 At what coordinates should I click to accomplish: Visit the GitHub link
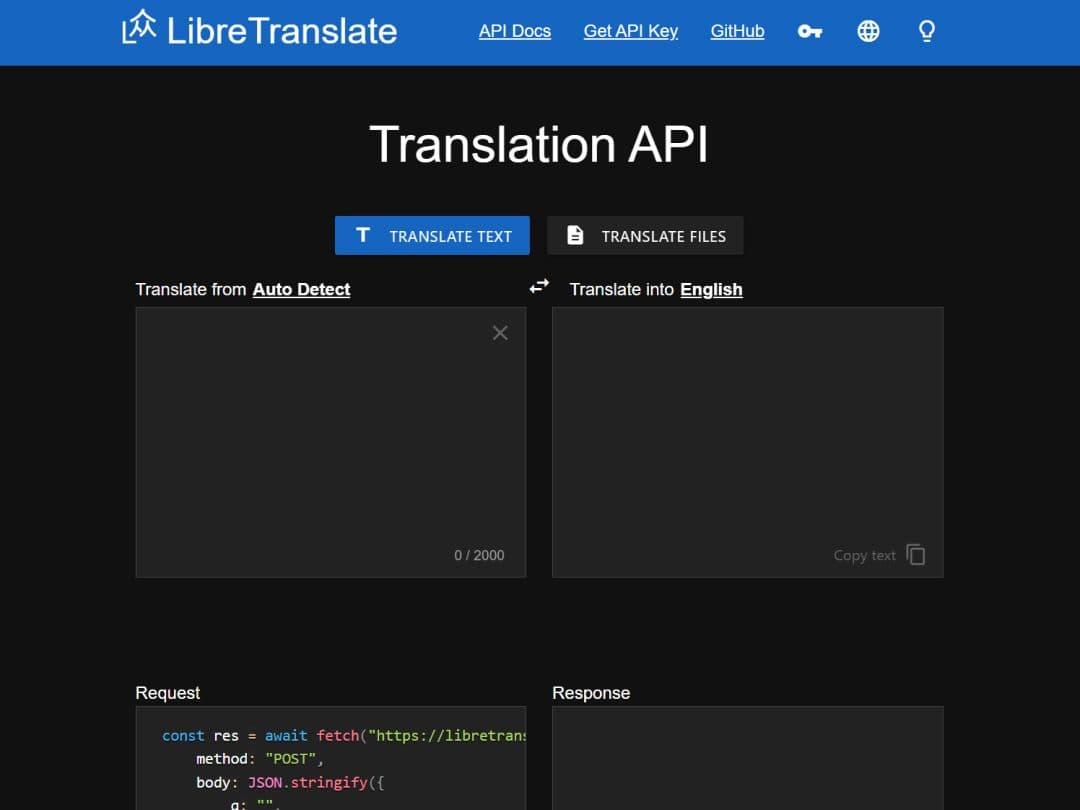(x=737, y=31)
